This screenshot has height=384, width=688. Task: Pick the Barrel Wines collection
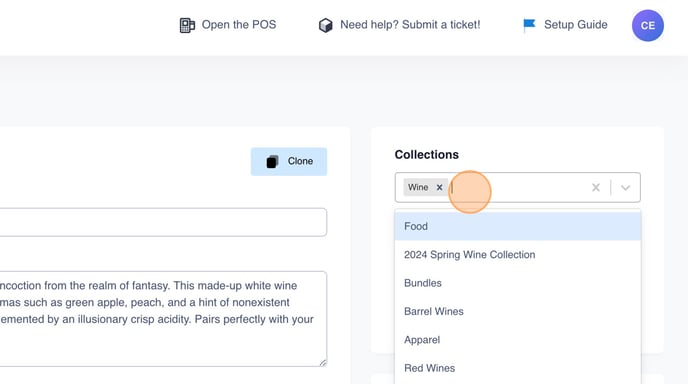pyautogui.click(x=518, y=312)
